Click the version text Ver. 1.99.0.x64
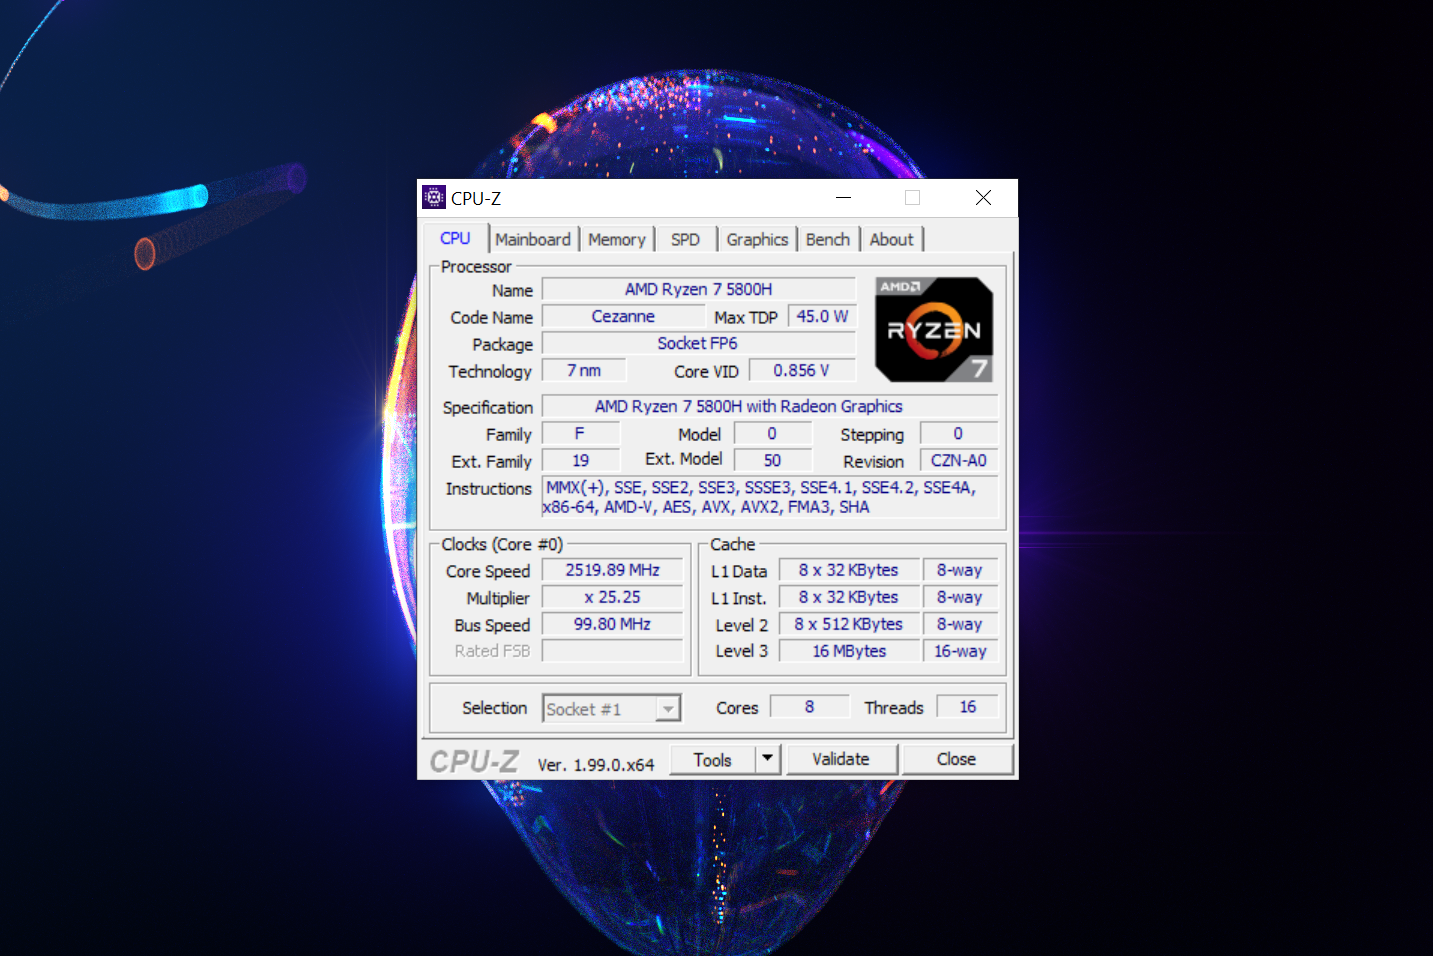The height and width of the screenshot is (956, 1433). coord(596,764)
